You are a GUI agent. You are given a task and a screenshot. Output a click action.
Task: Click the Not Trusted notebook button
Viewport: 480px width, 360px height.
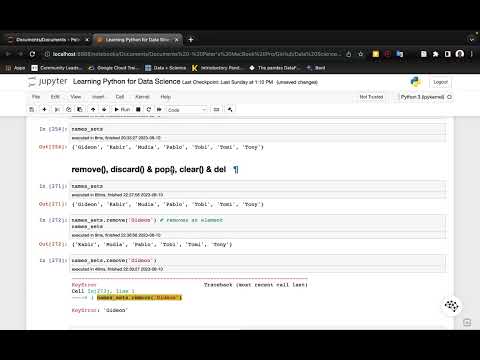[x=371, y=97]
